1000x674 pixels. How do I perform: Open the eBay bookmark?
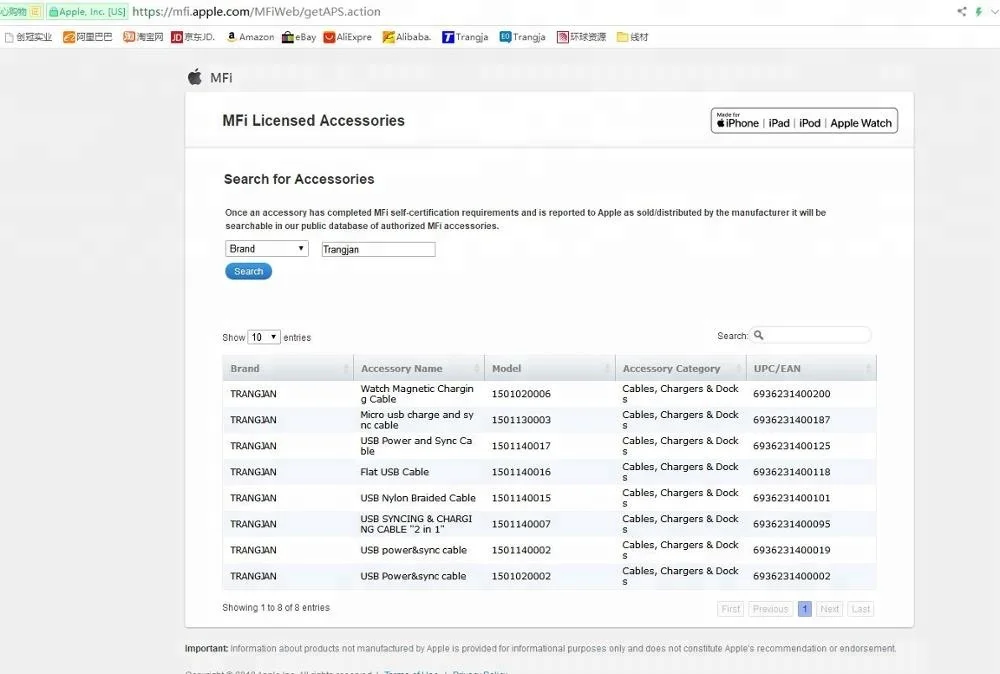299,37
